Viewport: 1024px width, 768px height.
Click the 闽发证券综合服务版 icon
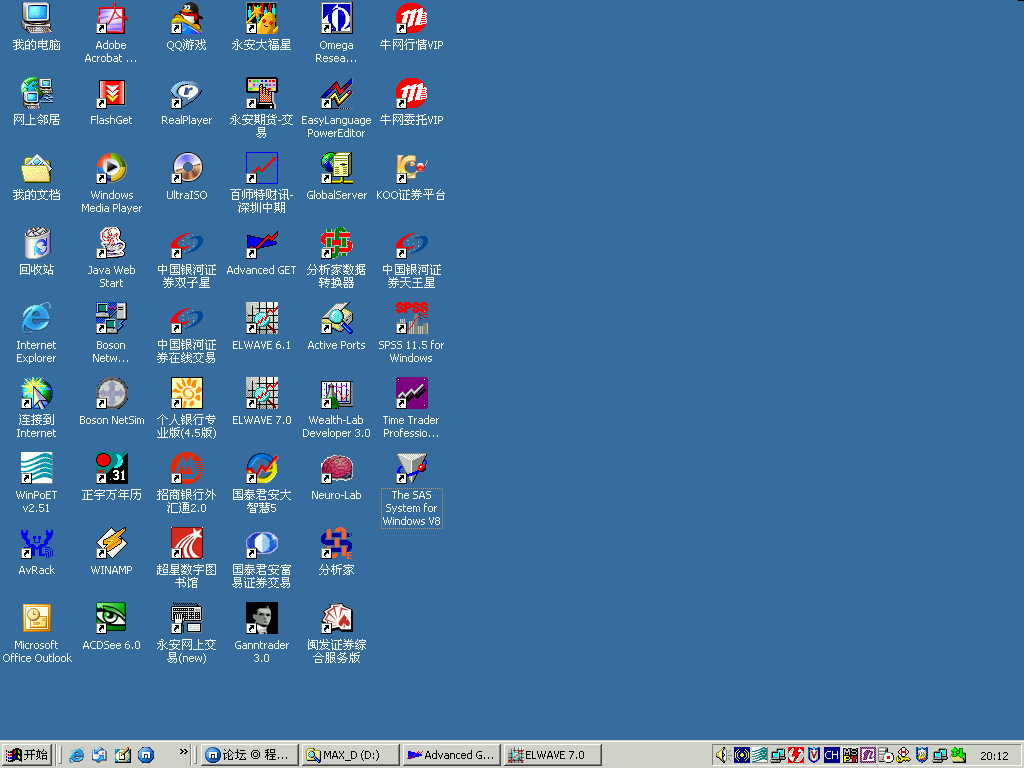(336, 619)
